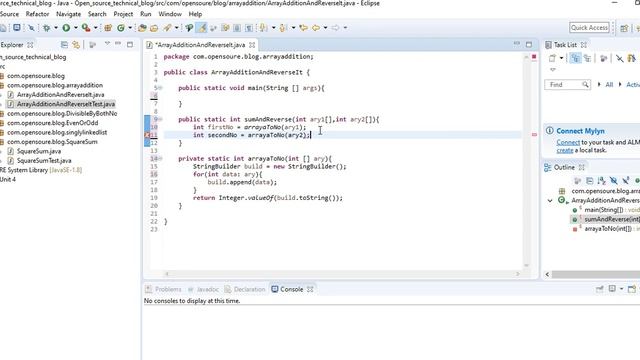Open the Source menu
This screenshot has width=640, height=360.
coord(9,14)
